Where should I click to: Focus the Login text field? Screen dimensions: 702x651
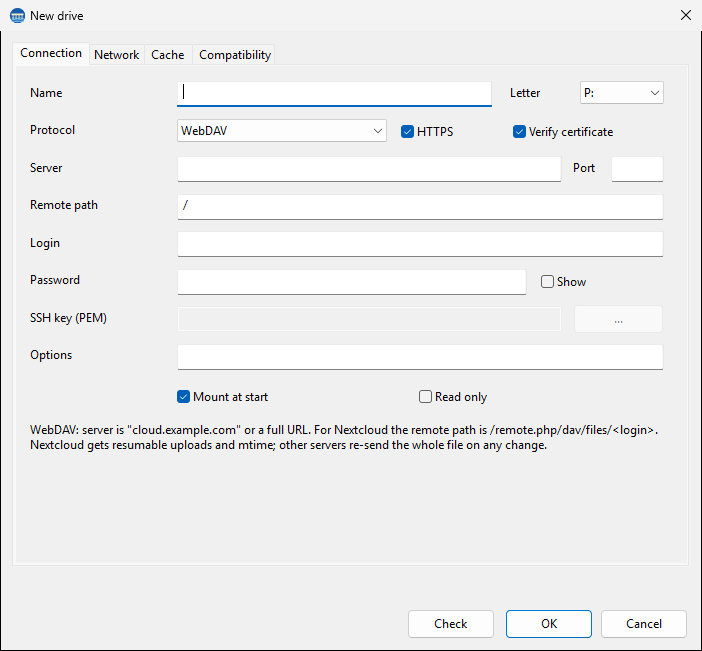[420, 244]
